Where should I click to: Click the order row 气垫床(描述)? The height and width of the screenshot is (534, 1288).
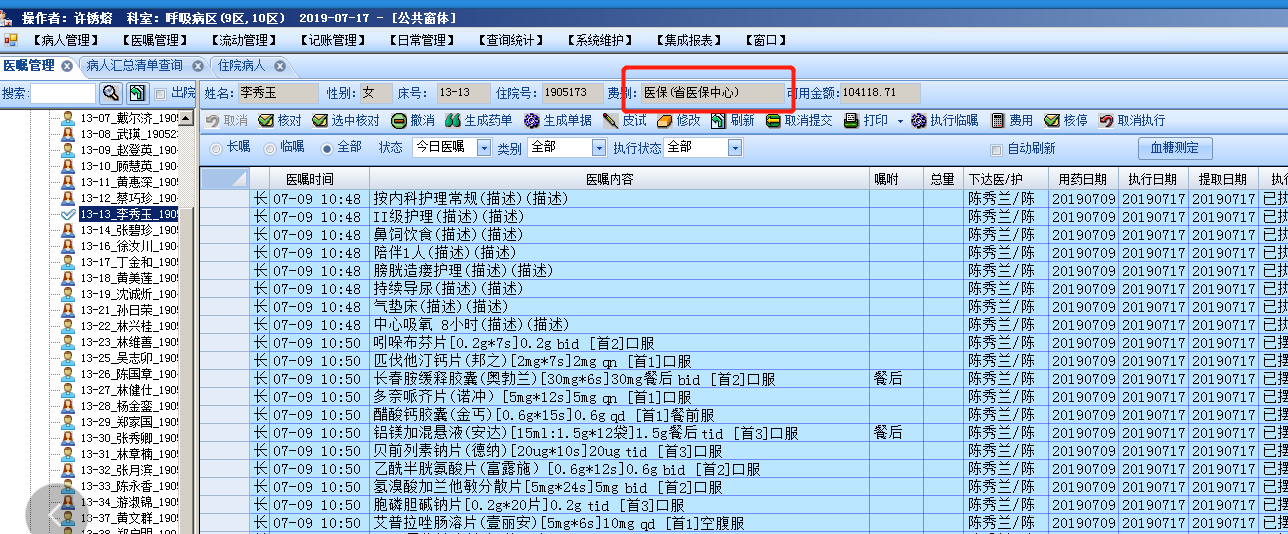point(744,307)
